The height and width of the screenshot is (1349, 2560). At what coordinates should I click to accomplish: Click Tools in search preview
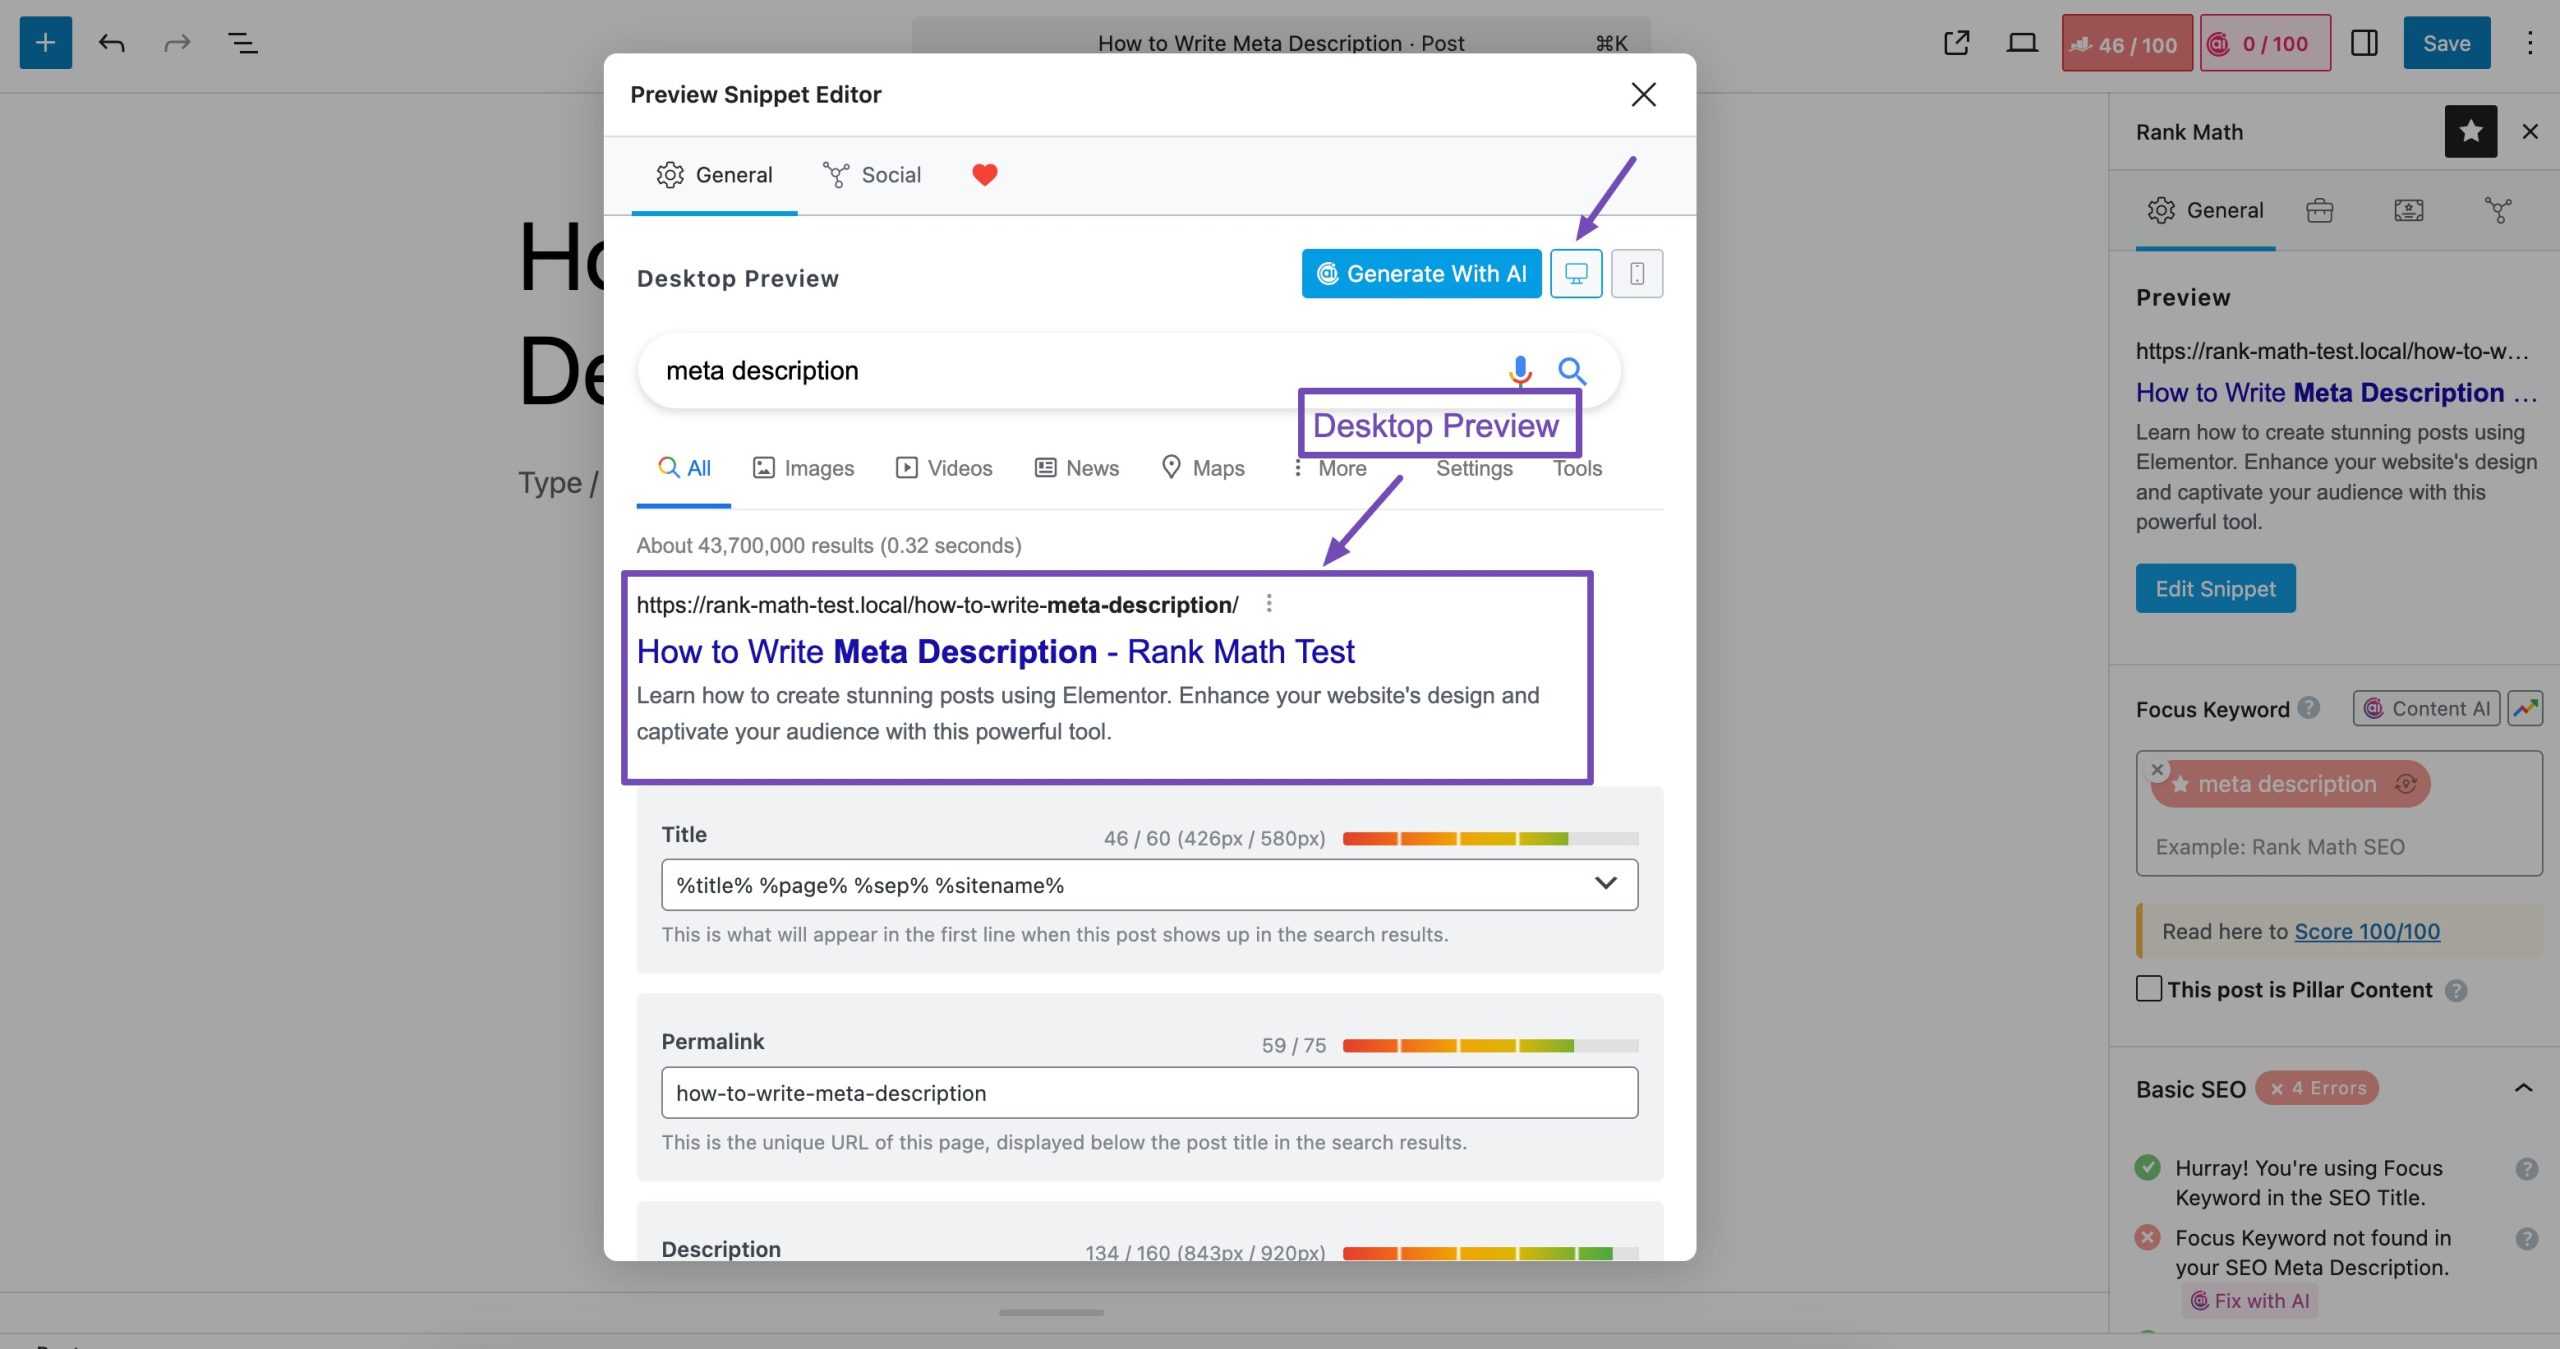(x=1577, y=468)
